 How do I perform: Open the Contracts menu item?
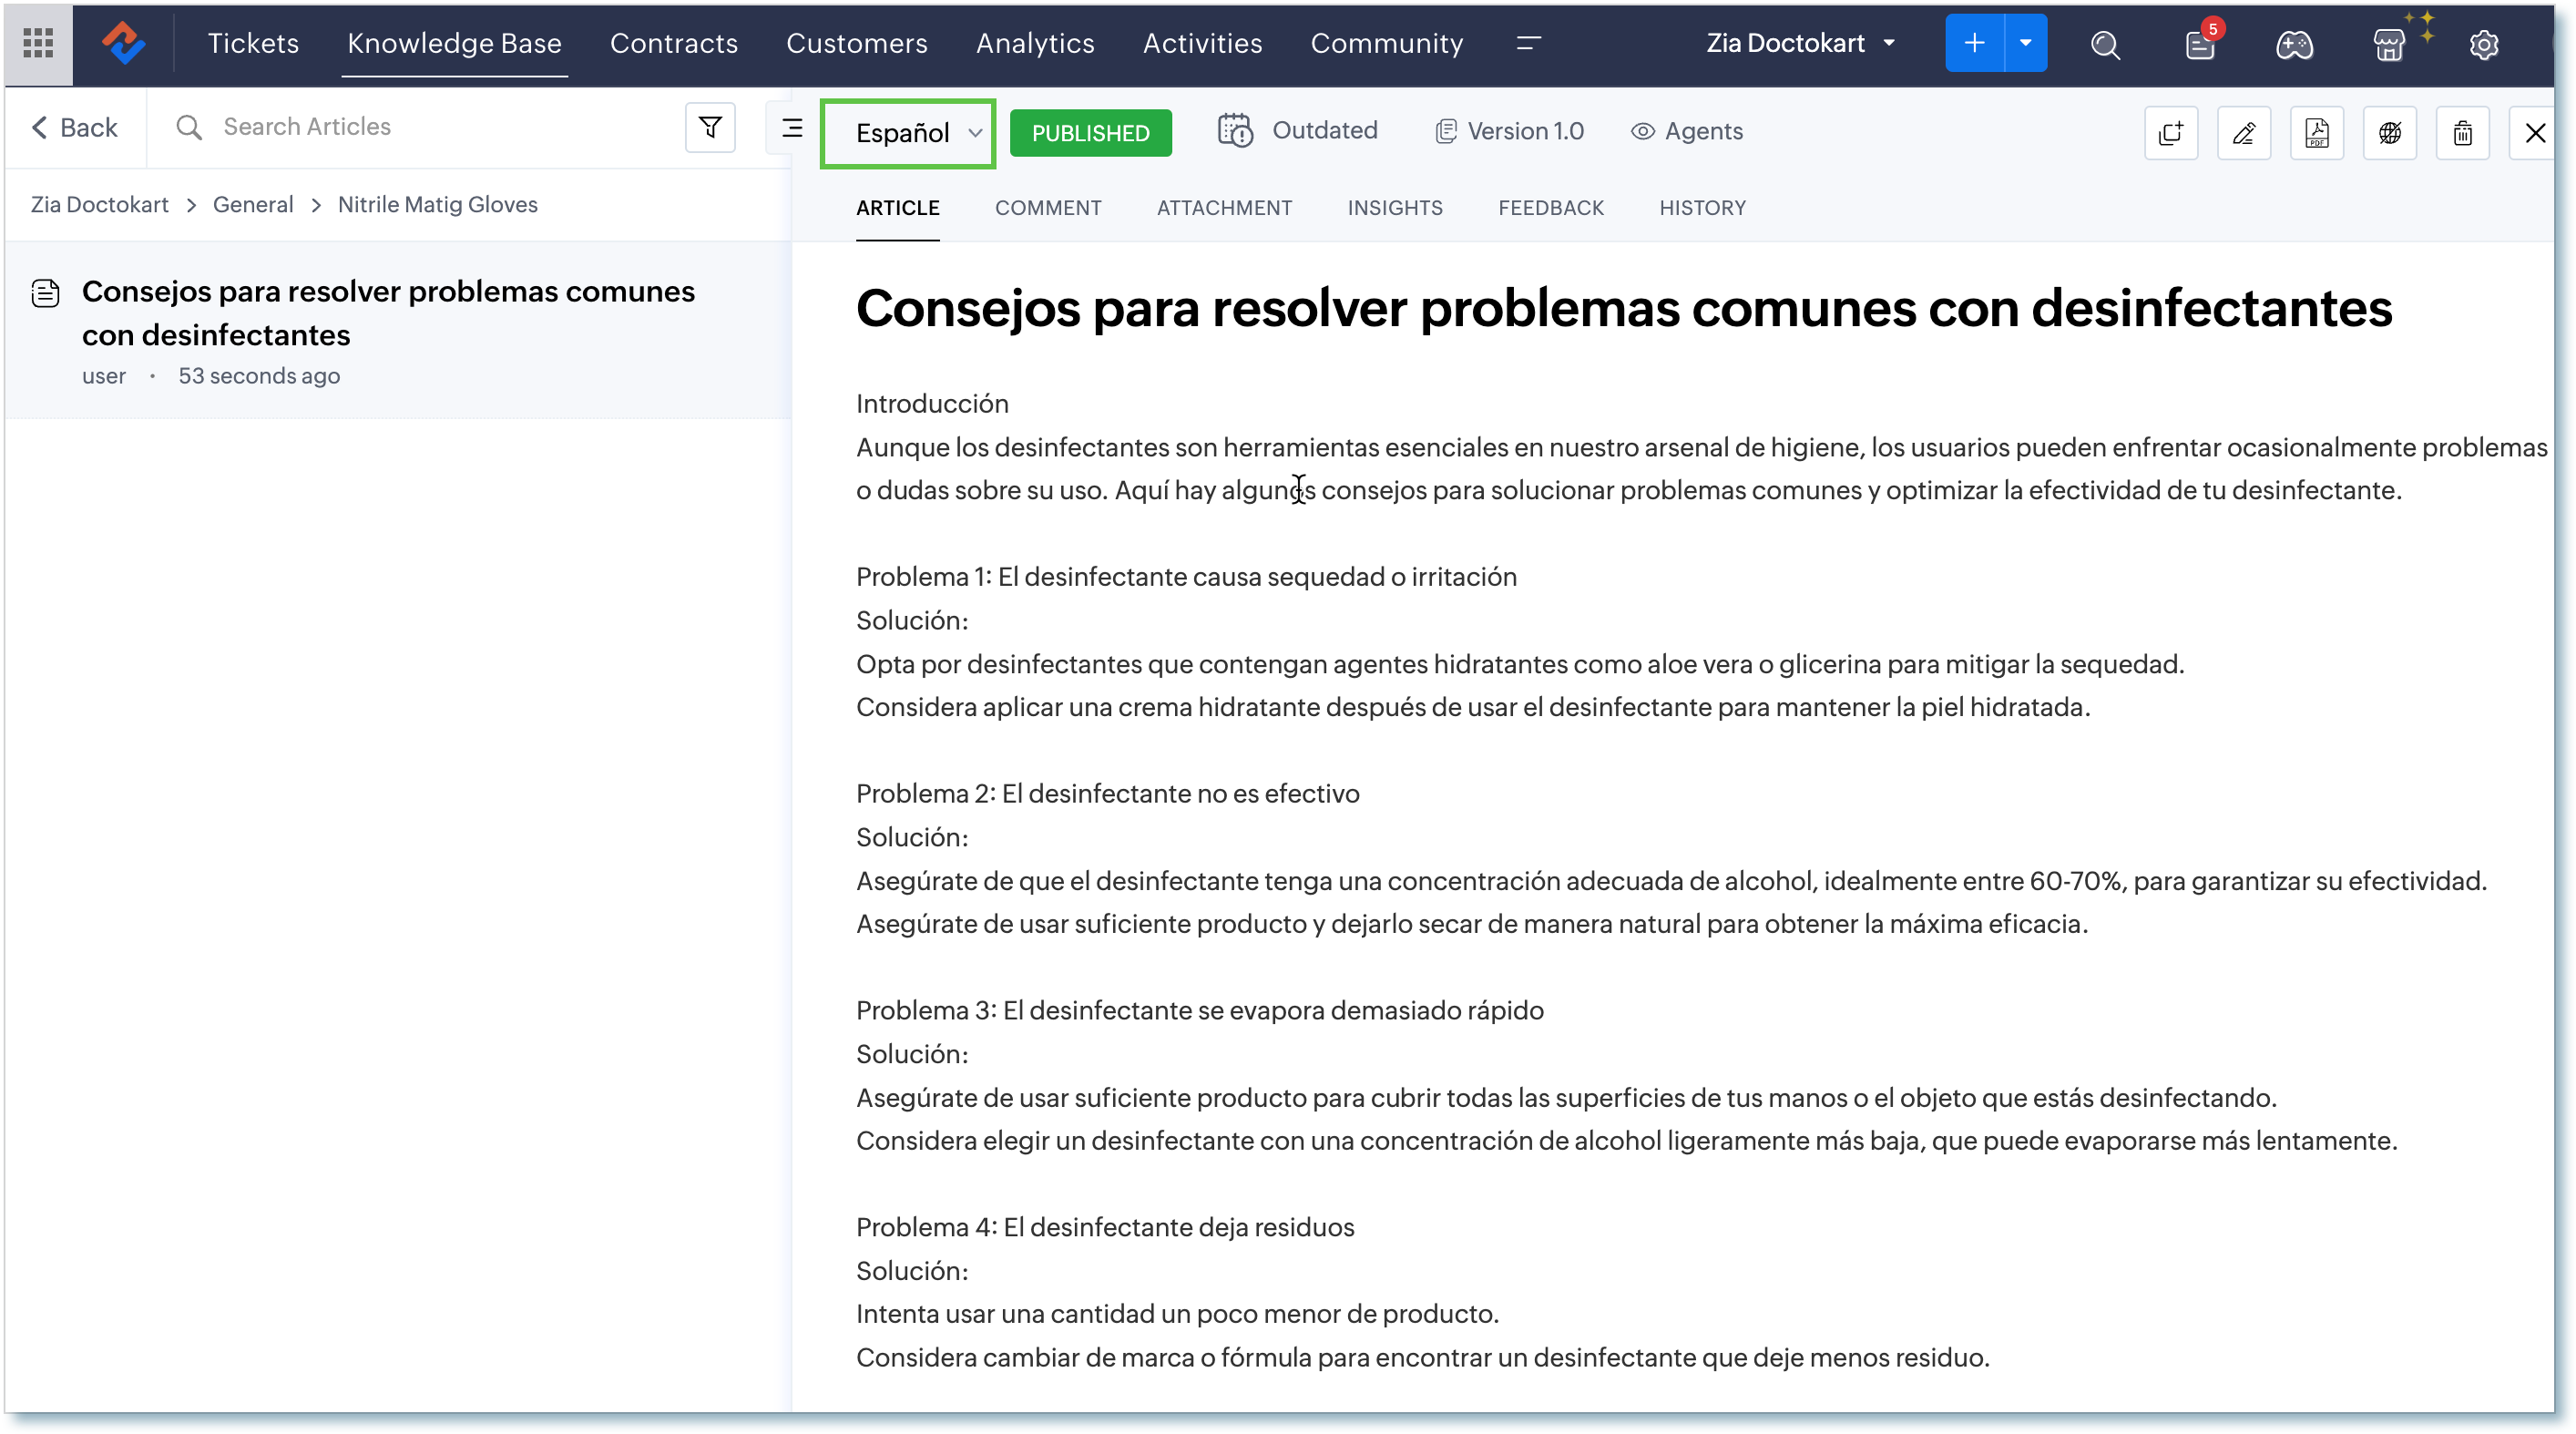pos(673,43)
